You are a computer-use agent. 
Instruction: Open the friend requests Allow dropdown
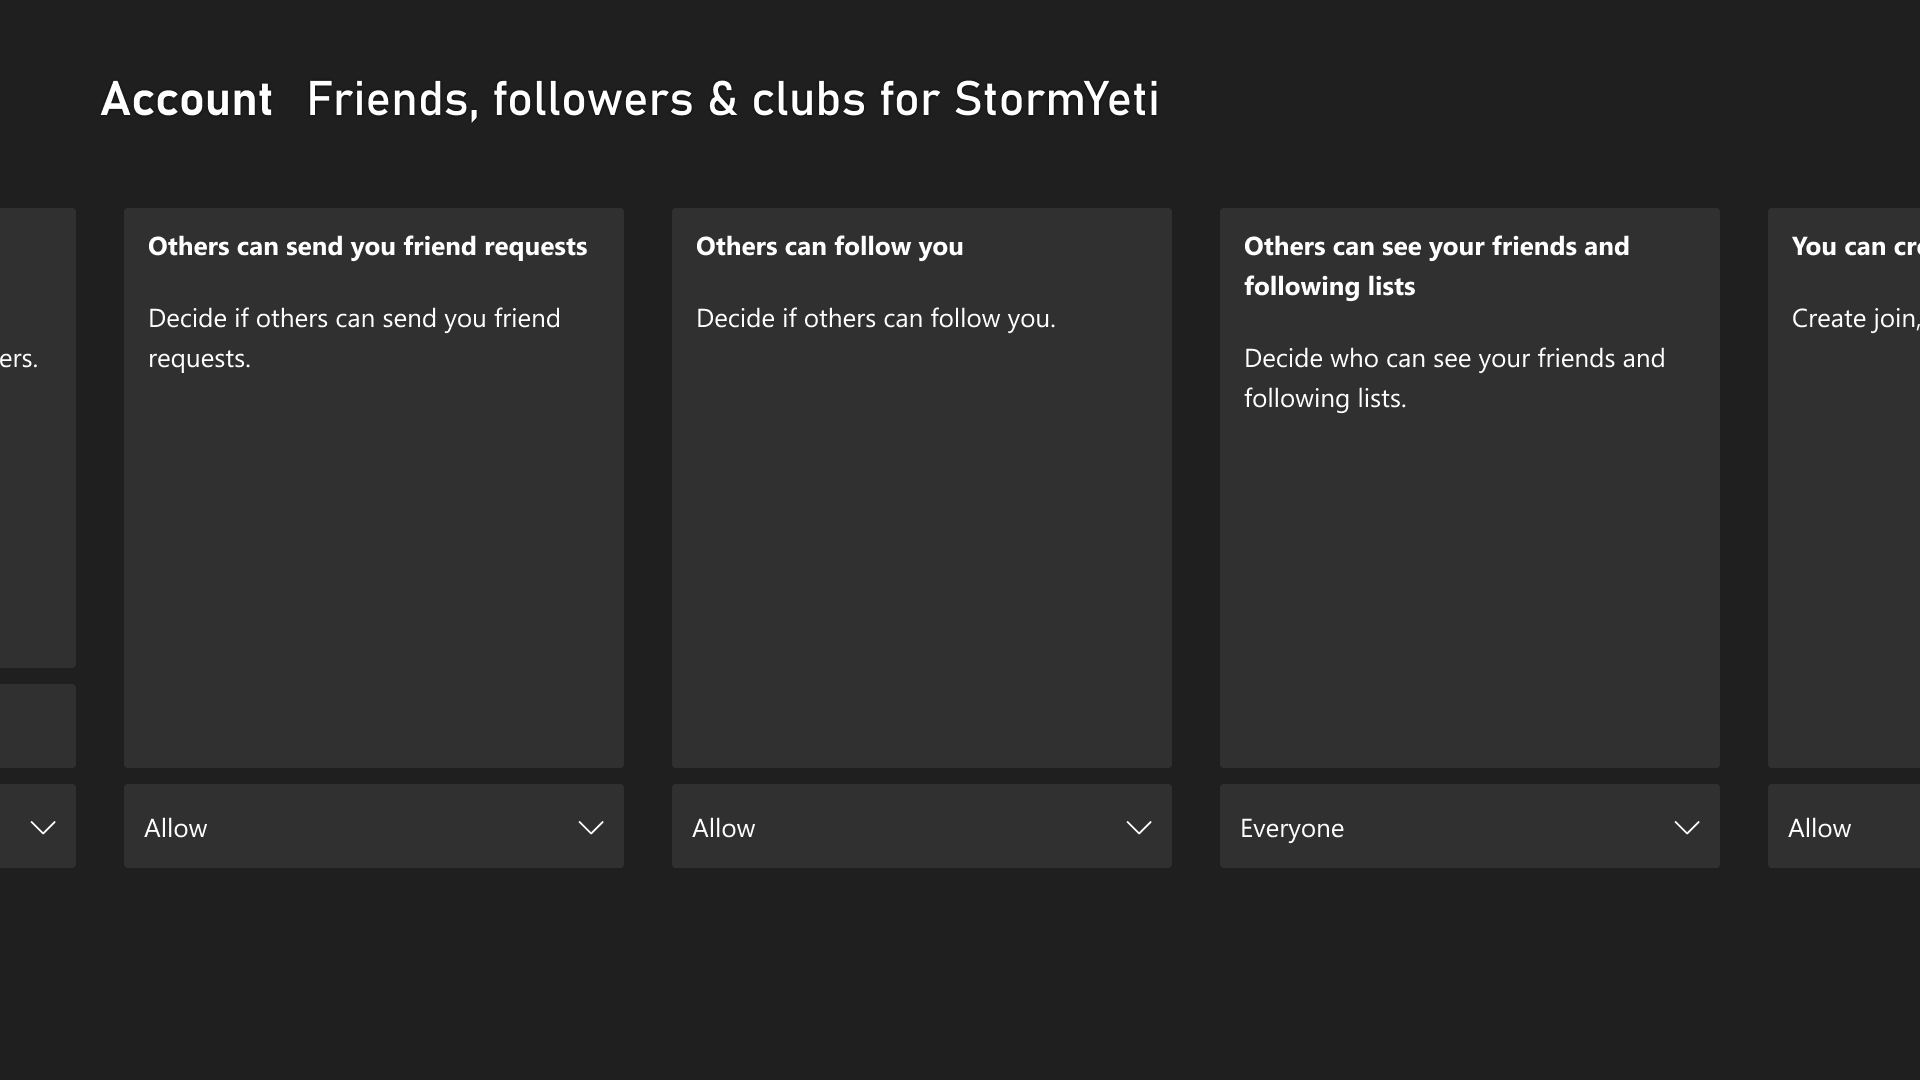click(372, 827)
